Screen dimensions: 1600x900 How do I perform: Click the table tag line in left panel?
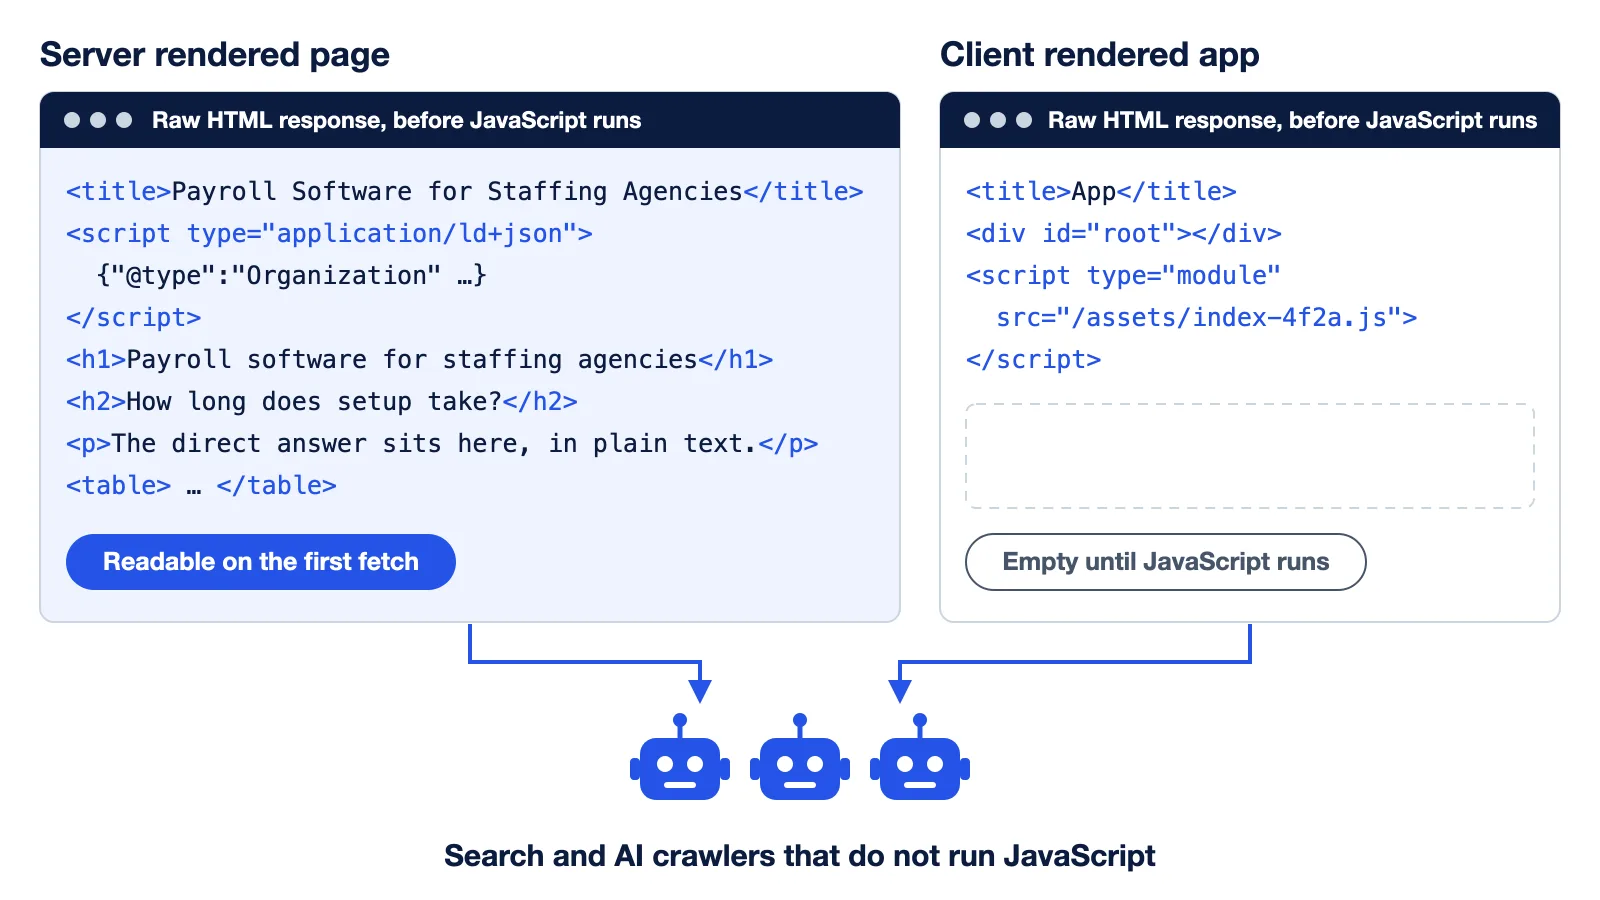point(201,485)
